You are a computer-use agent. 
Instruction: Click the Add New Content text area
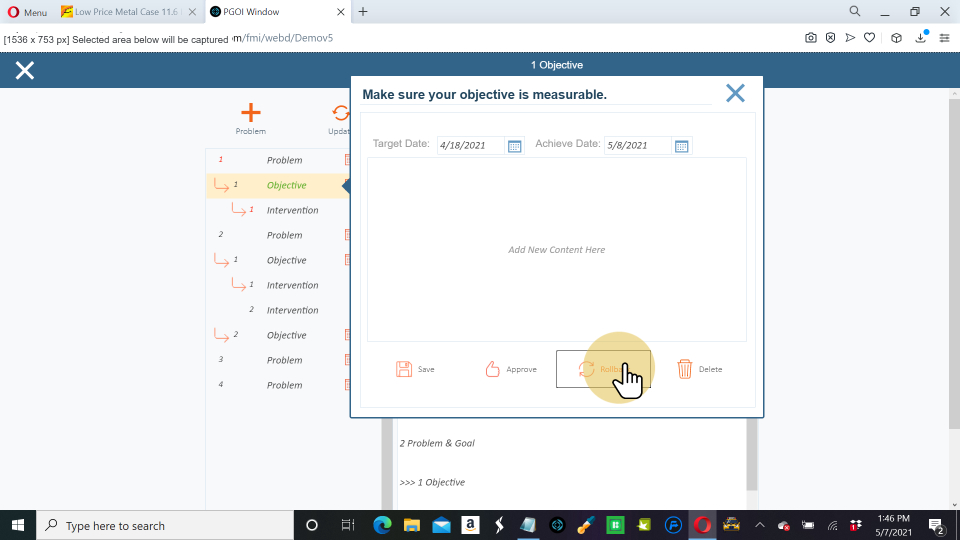tap(556, 250)
